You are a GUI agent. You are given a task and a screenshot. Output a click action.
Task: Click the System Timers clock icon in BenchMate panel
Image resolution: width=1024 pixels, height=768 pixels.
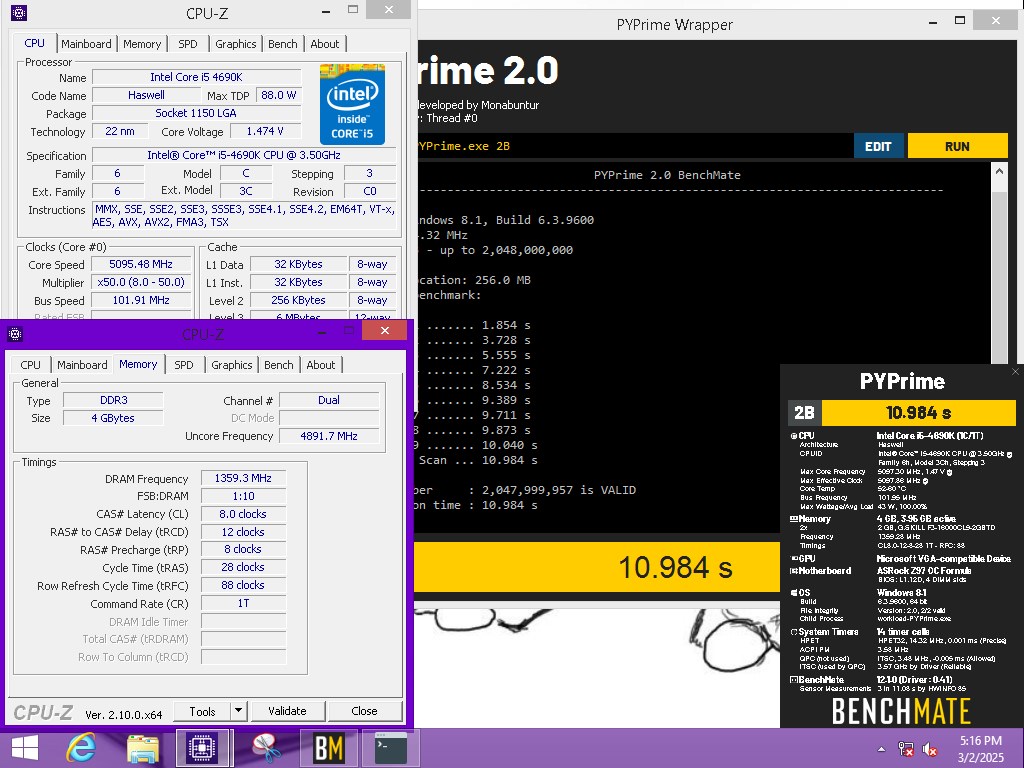point(793,632)
